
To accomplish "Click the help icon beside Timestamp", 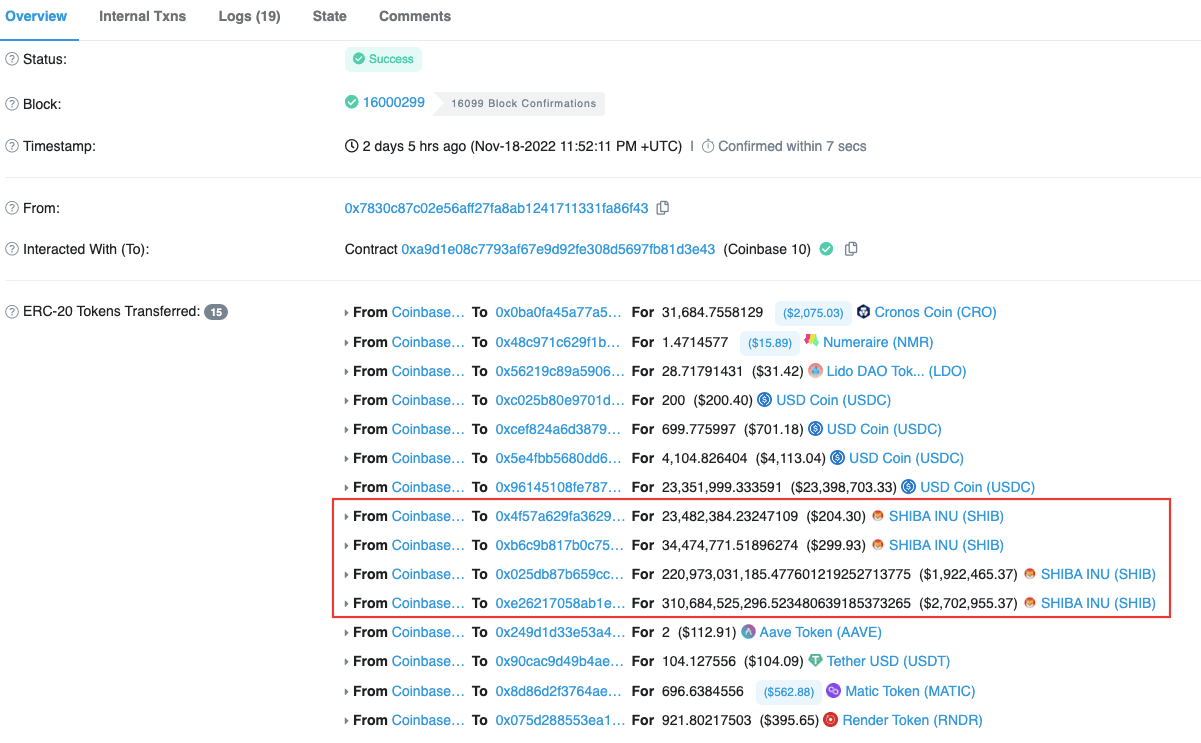I will [x=12, y=146].
